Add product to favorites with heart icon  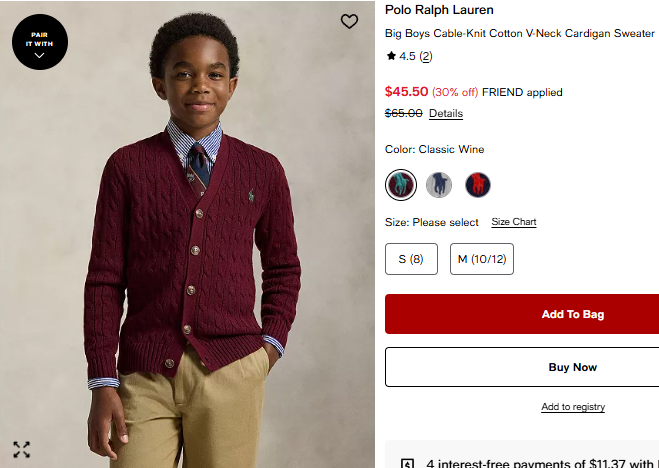click(x=349, y=21)
